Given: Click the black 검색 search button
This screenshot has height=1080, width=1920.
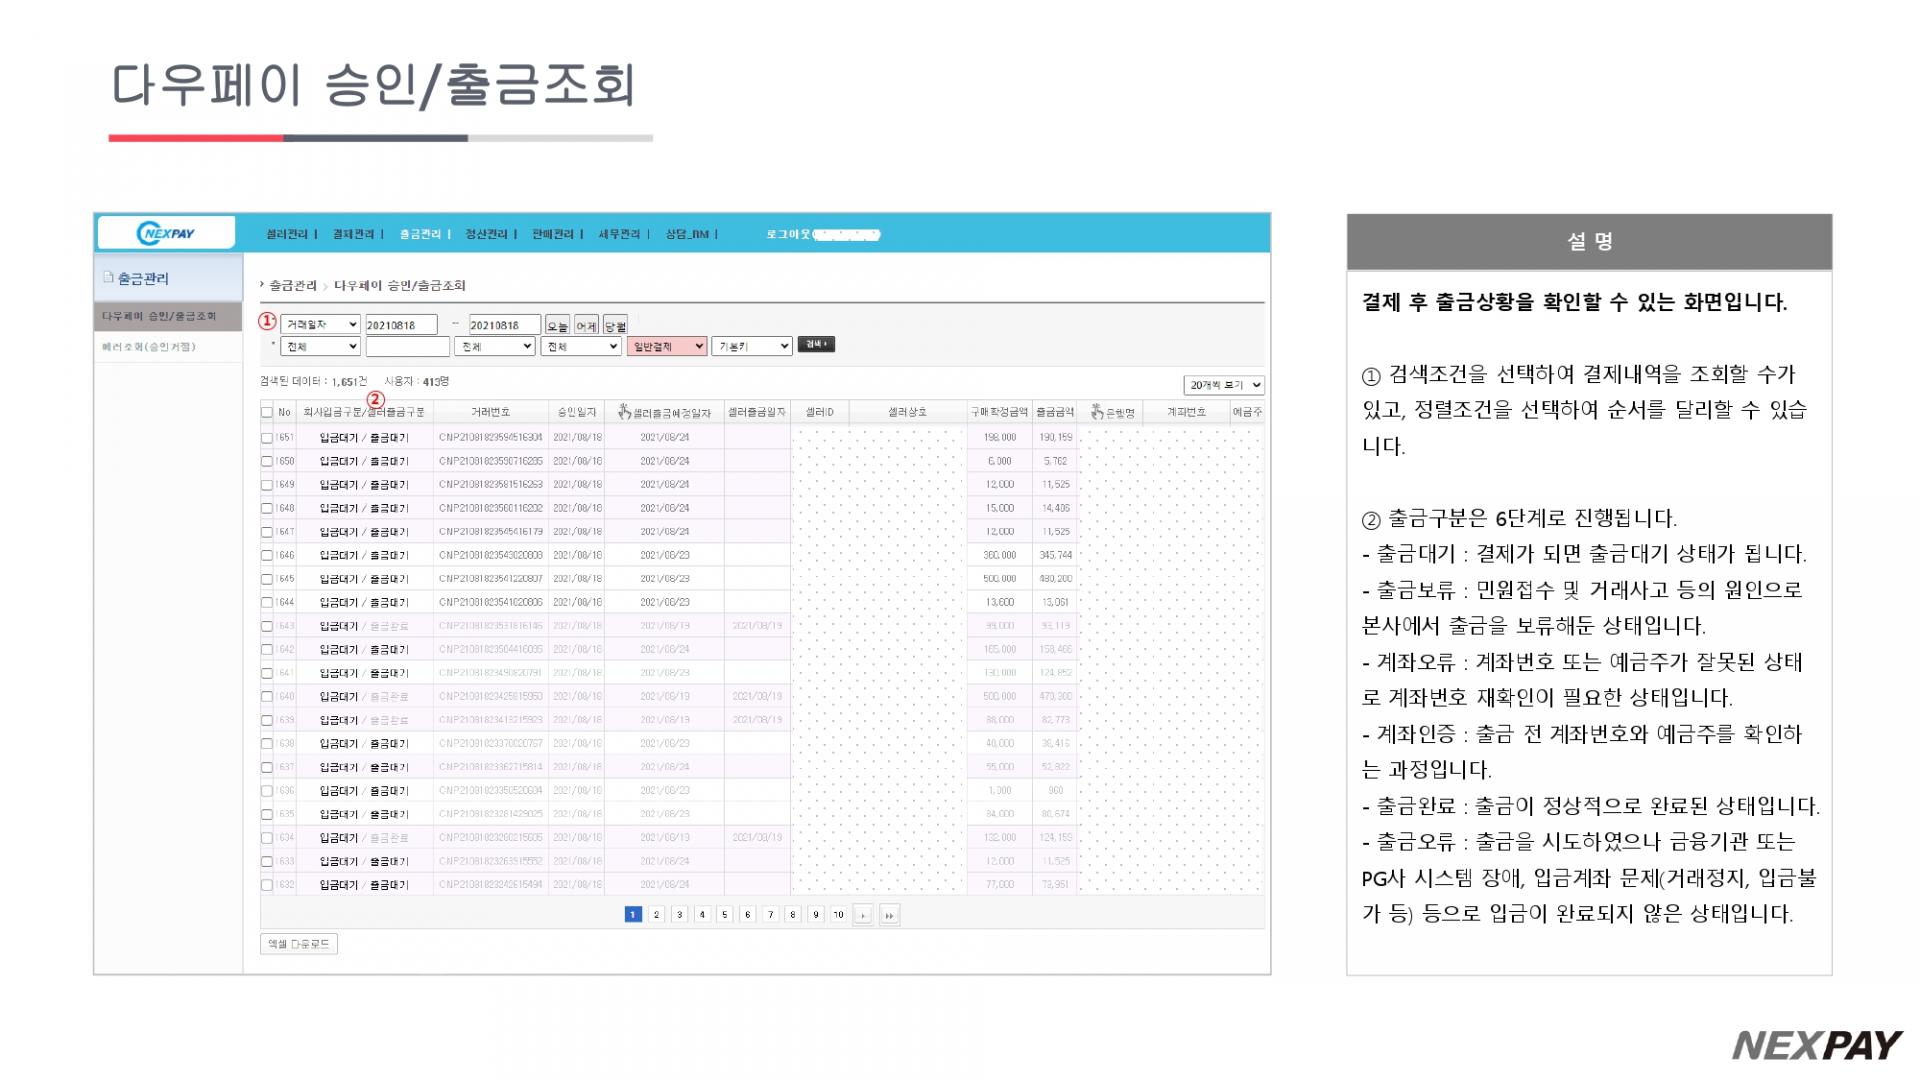Looking at the screenshot, I should [x=816, y=344].
